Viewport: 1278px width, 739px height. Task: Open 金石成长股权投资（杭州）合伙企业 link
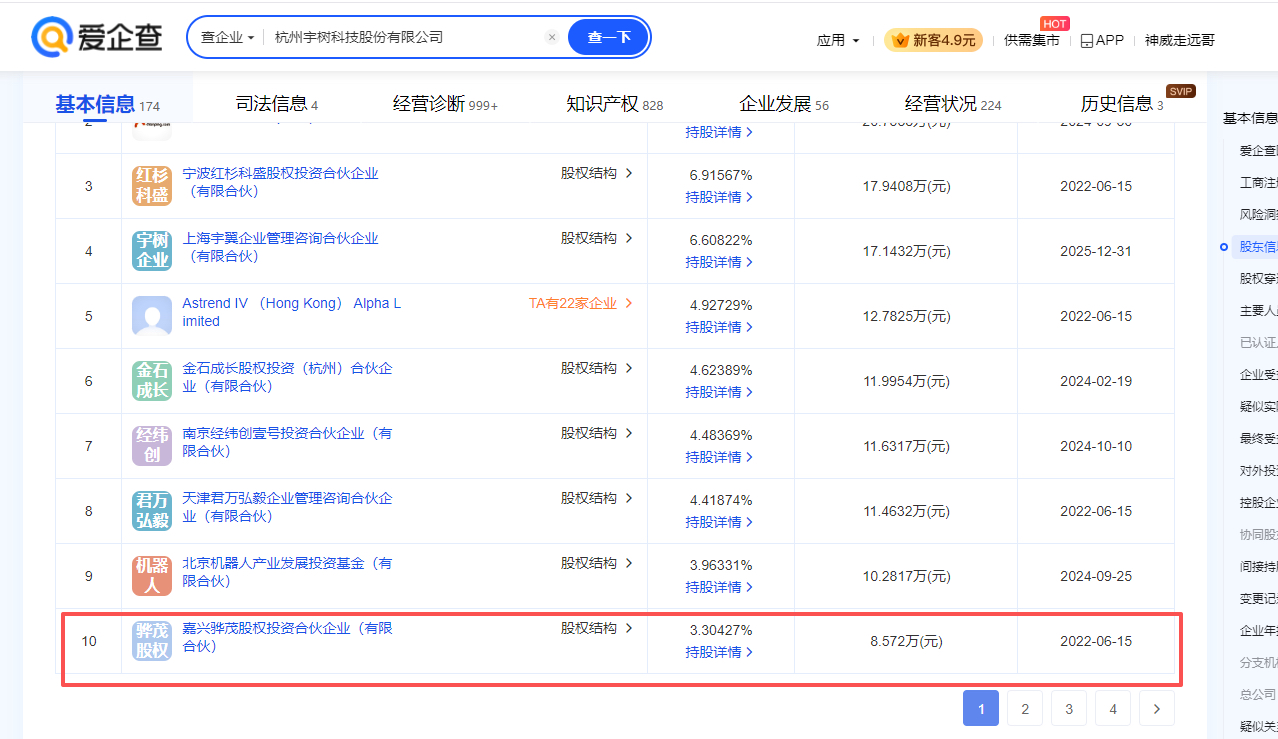(287, 377)
